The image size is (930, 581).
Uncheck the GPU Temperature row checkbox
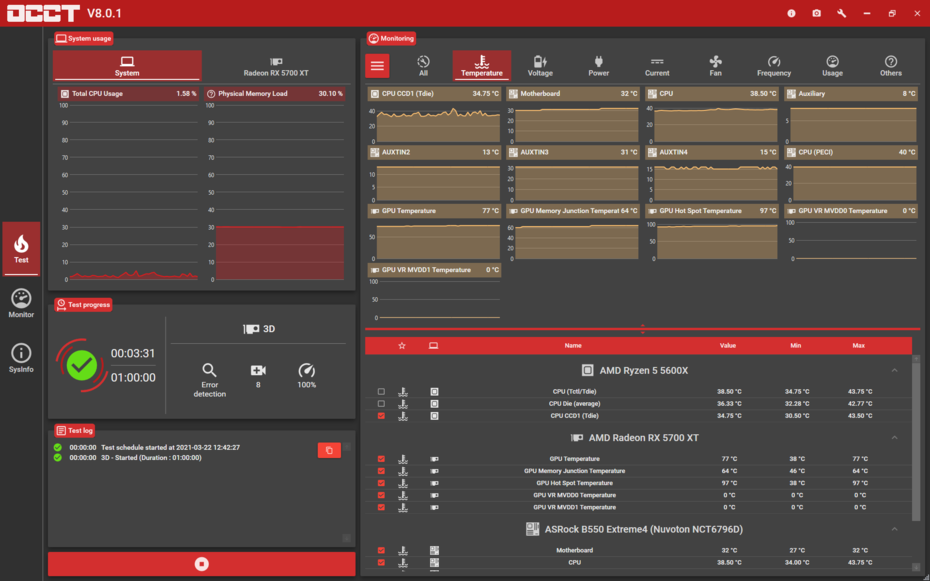coord(381,459)
